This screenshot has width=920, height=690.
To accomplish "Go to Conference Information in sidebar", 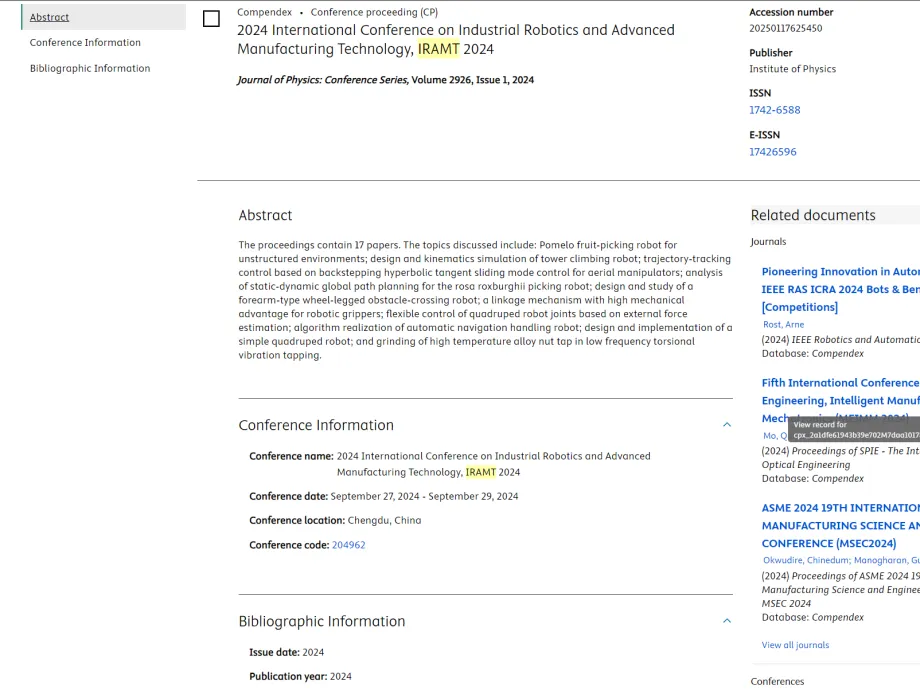I will 85,43.
